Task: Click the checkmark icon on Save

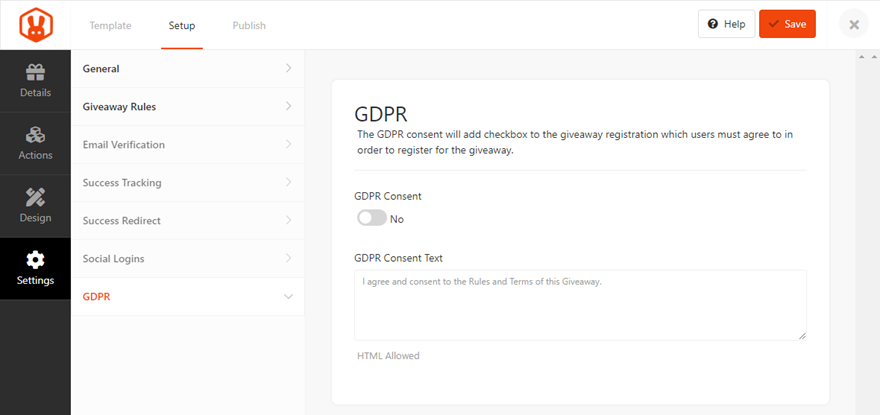Action: [x=773, y=24]
